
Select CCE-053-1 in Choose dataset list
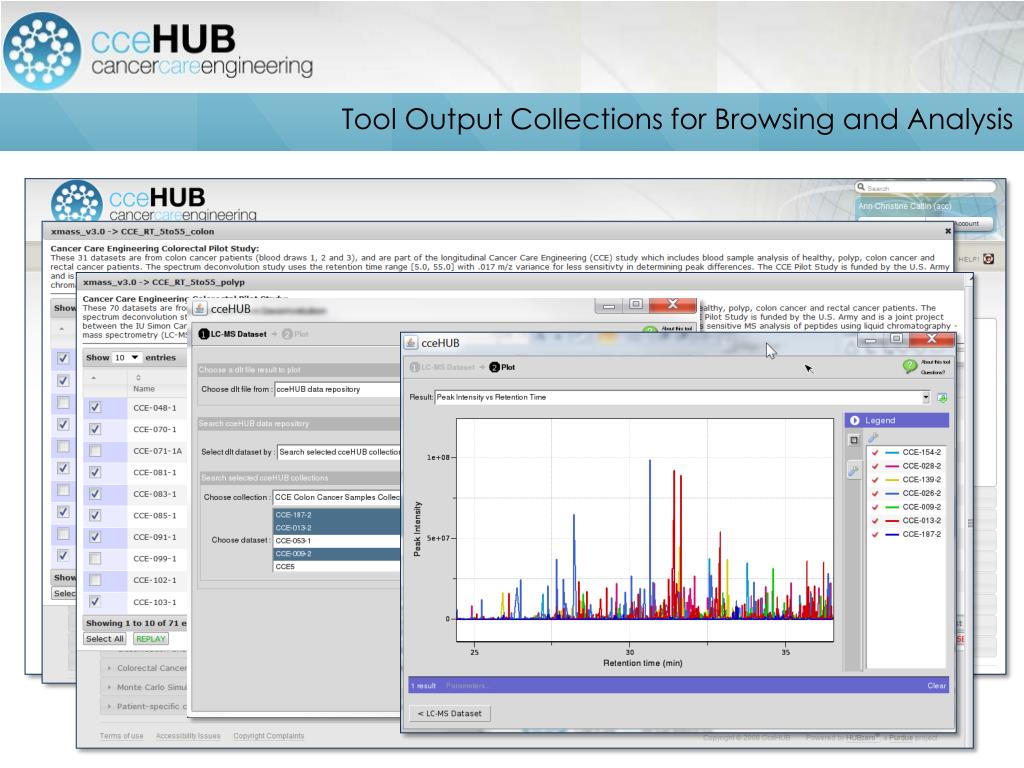pyautogui.click(x=336, y=541)
